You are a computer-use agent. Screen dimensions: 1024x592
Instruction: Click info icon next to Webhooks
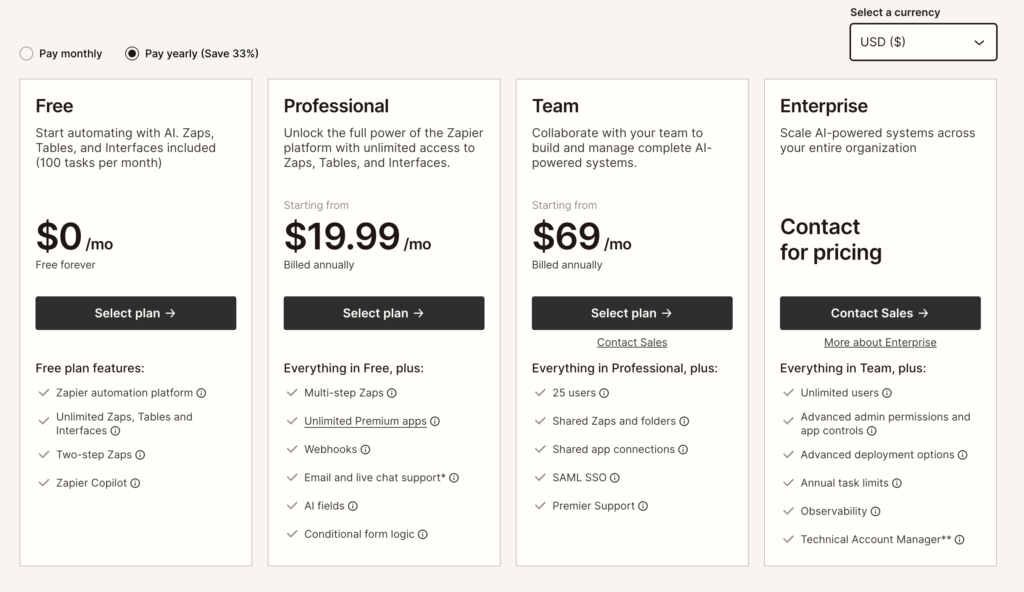(x=366, y=450)
